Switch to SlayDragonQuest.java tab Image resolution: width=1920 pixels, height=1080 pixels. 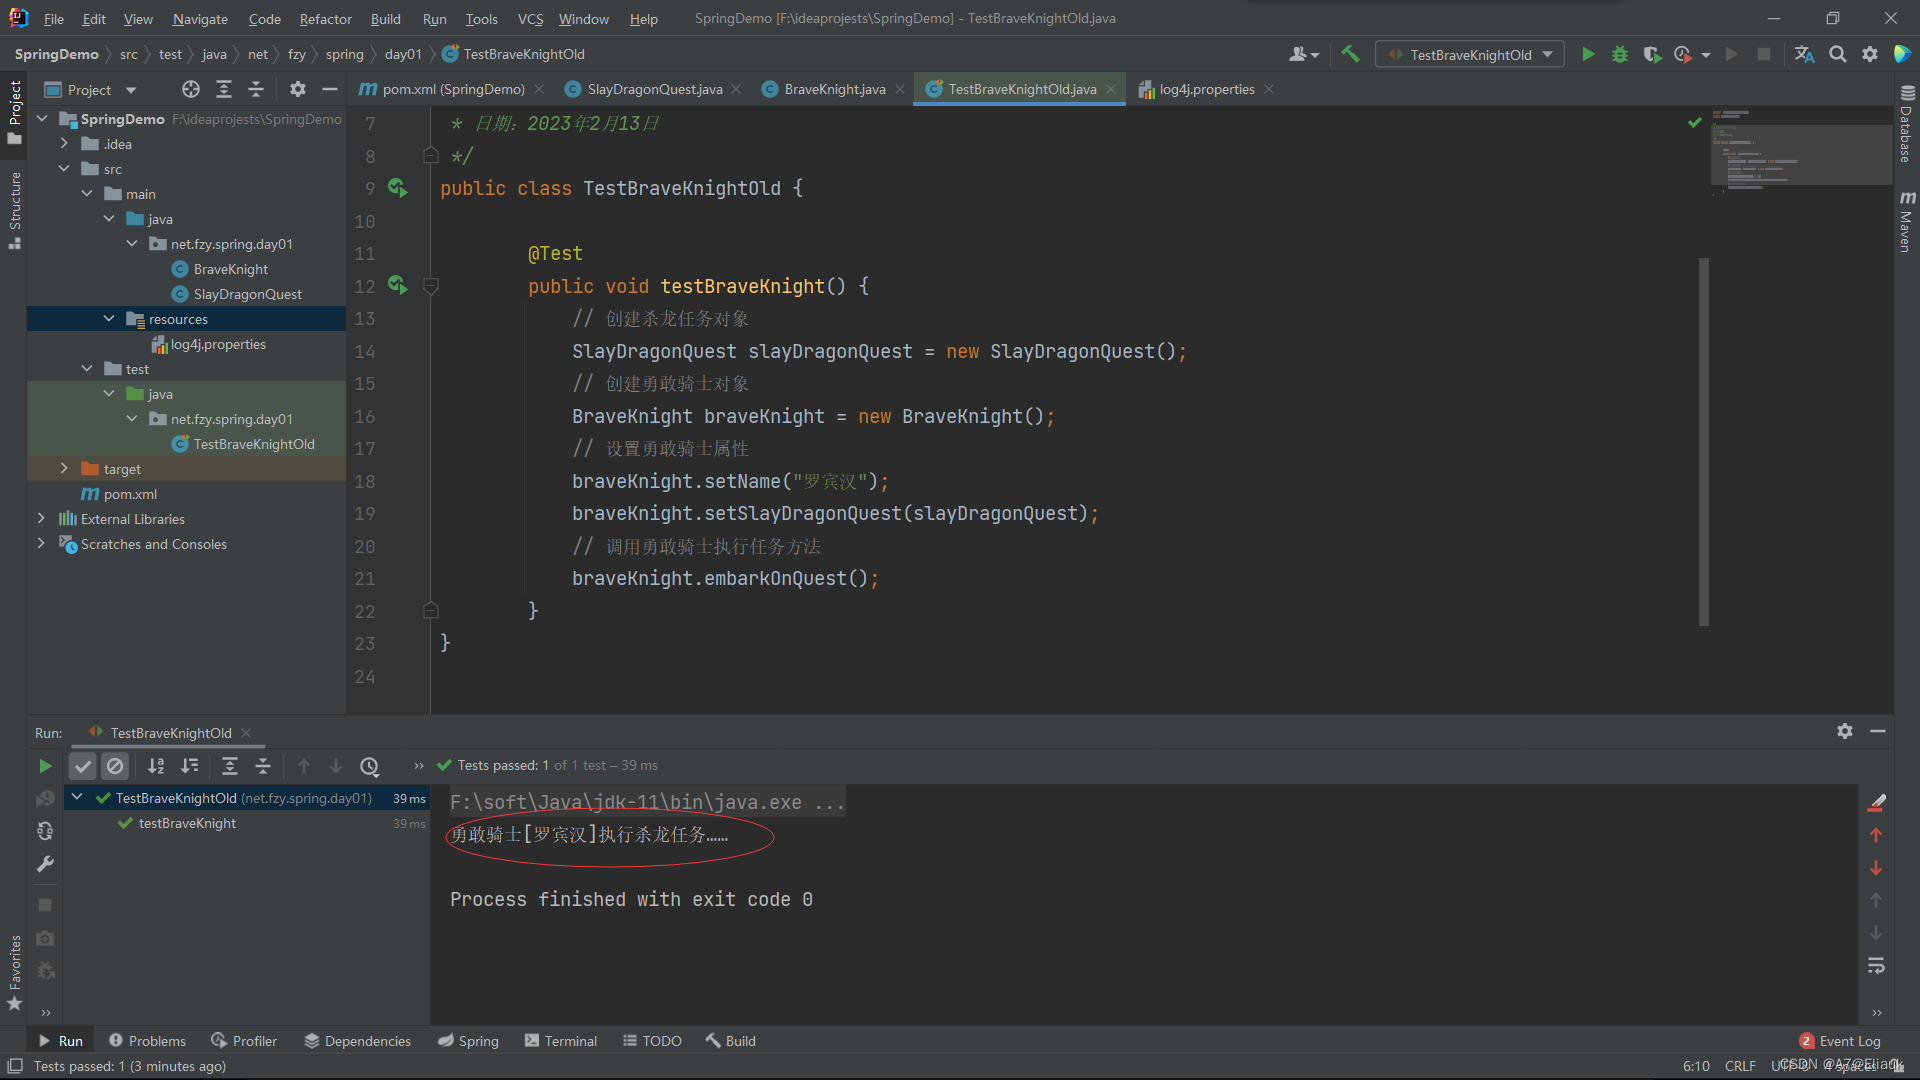coord(654,89)
